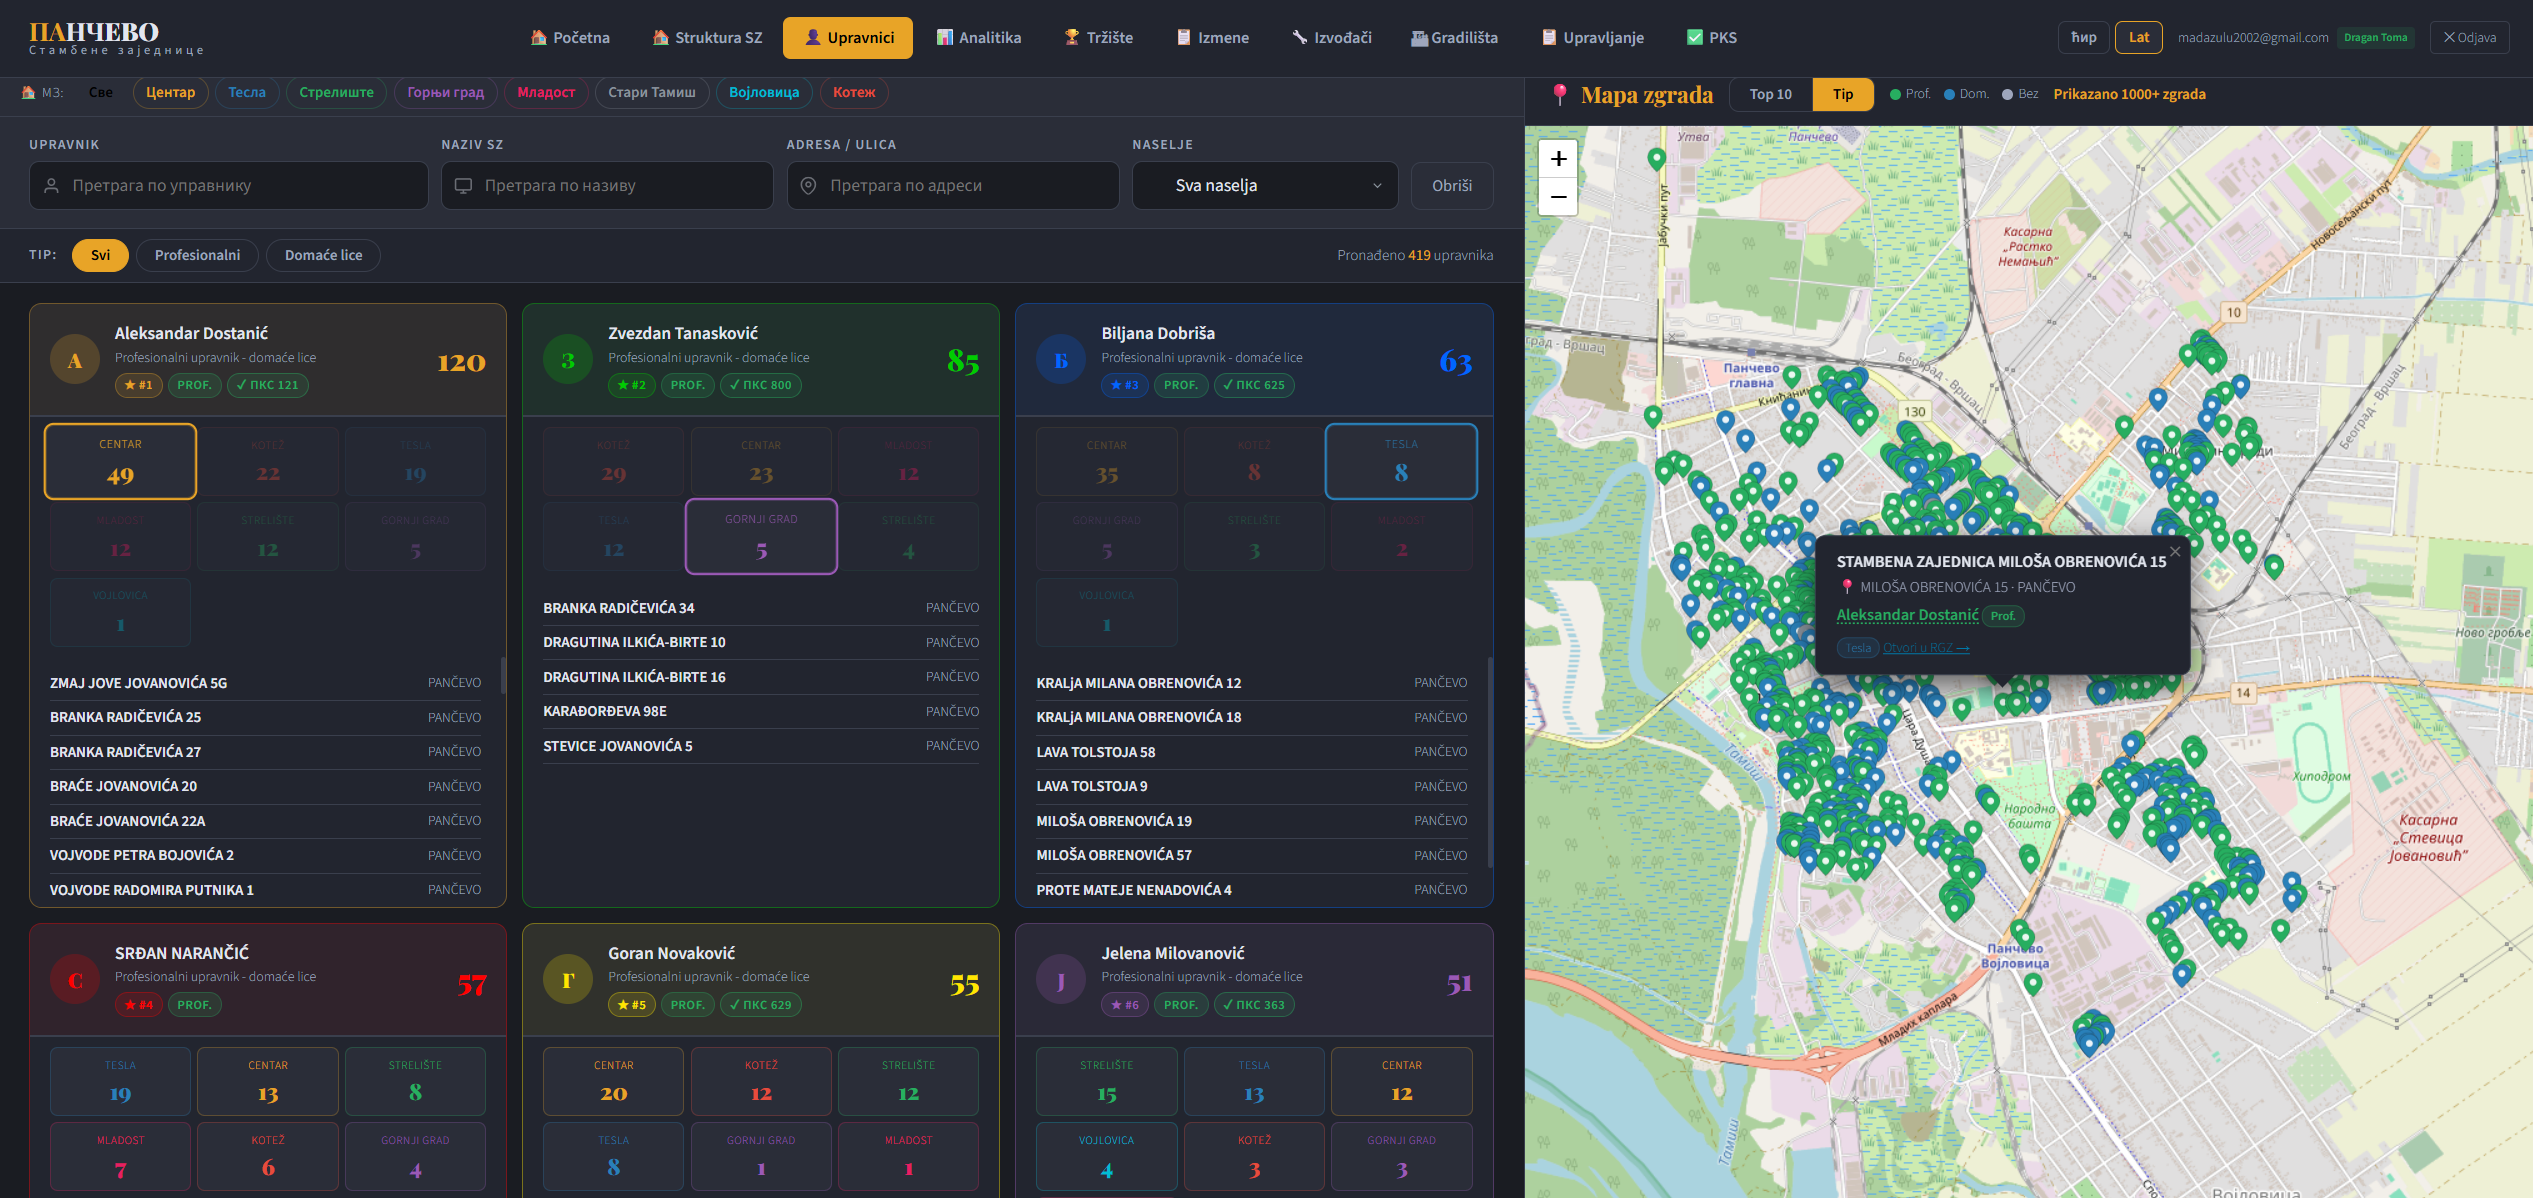
Task: Switch script to Lat (Latin)
Action: (2139, 38)
